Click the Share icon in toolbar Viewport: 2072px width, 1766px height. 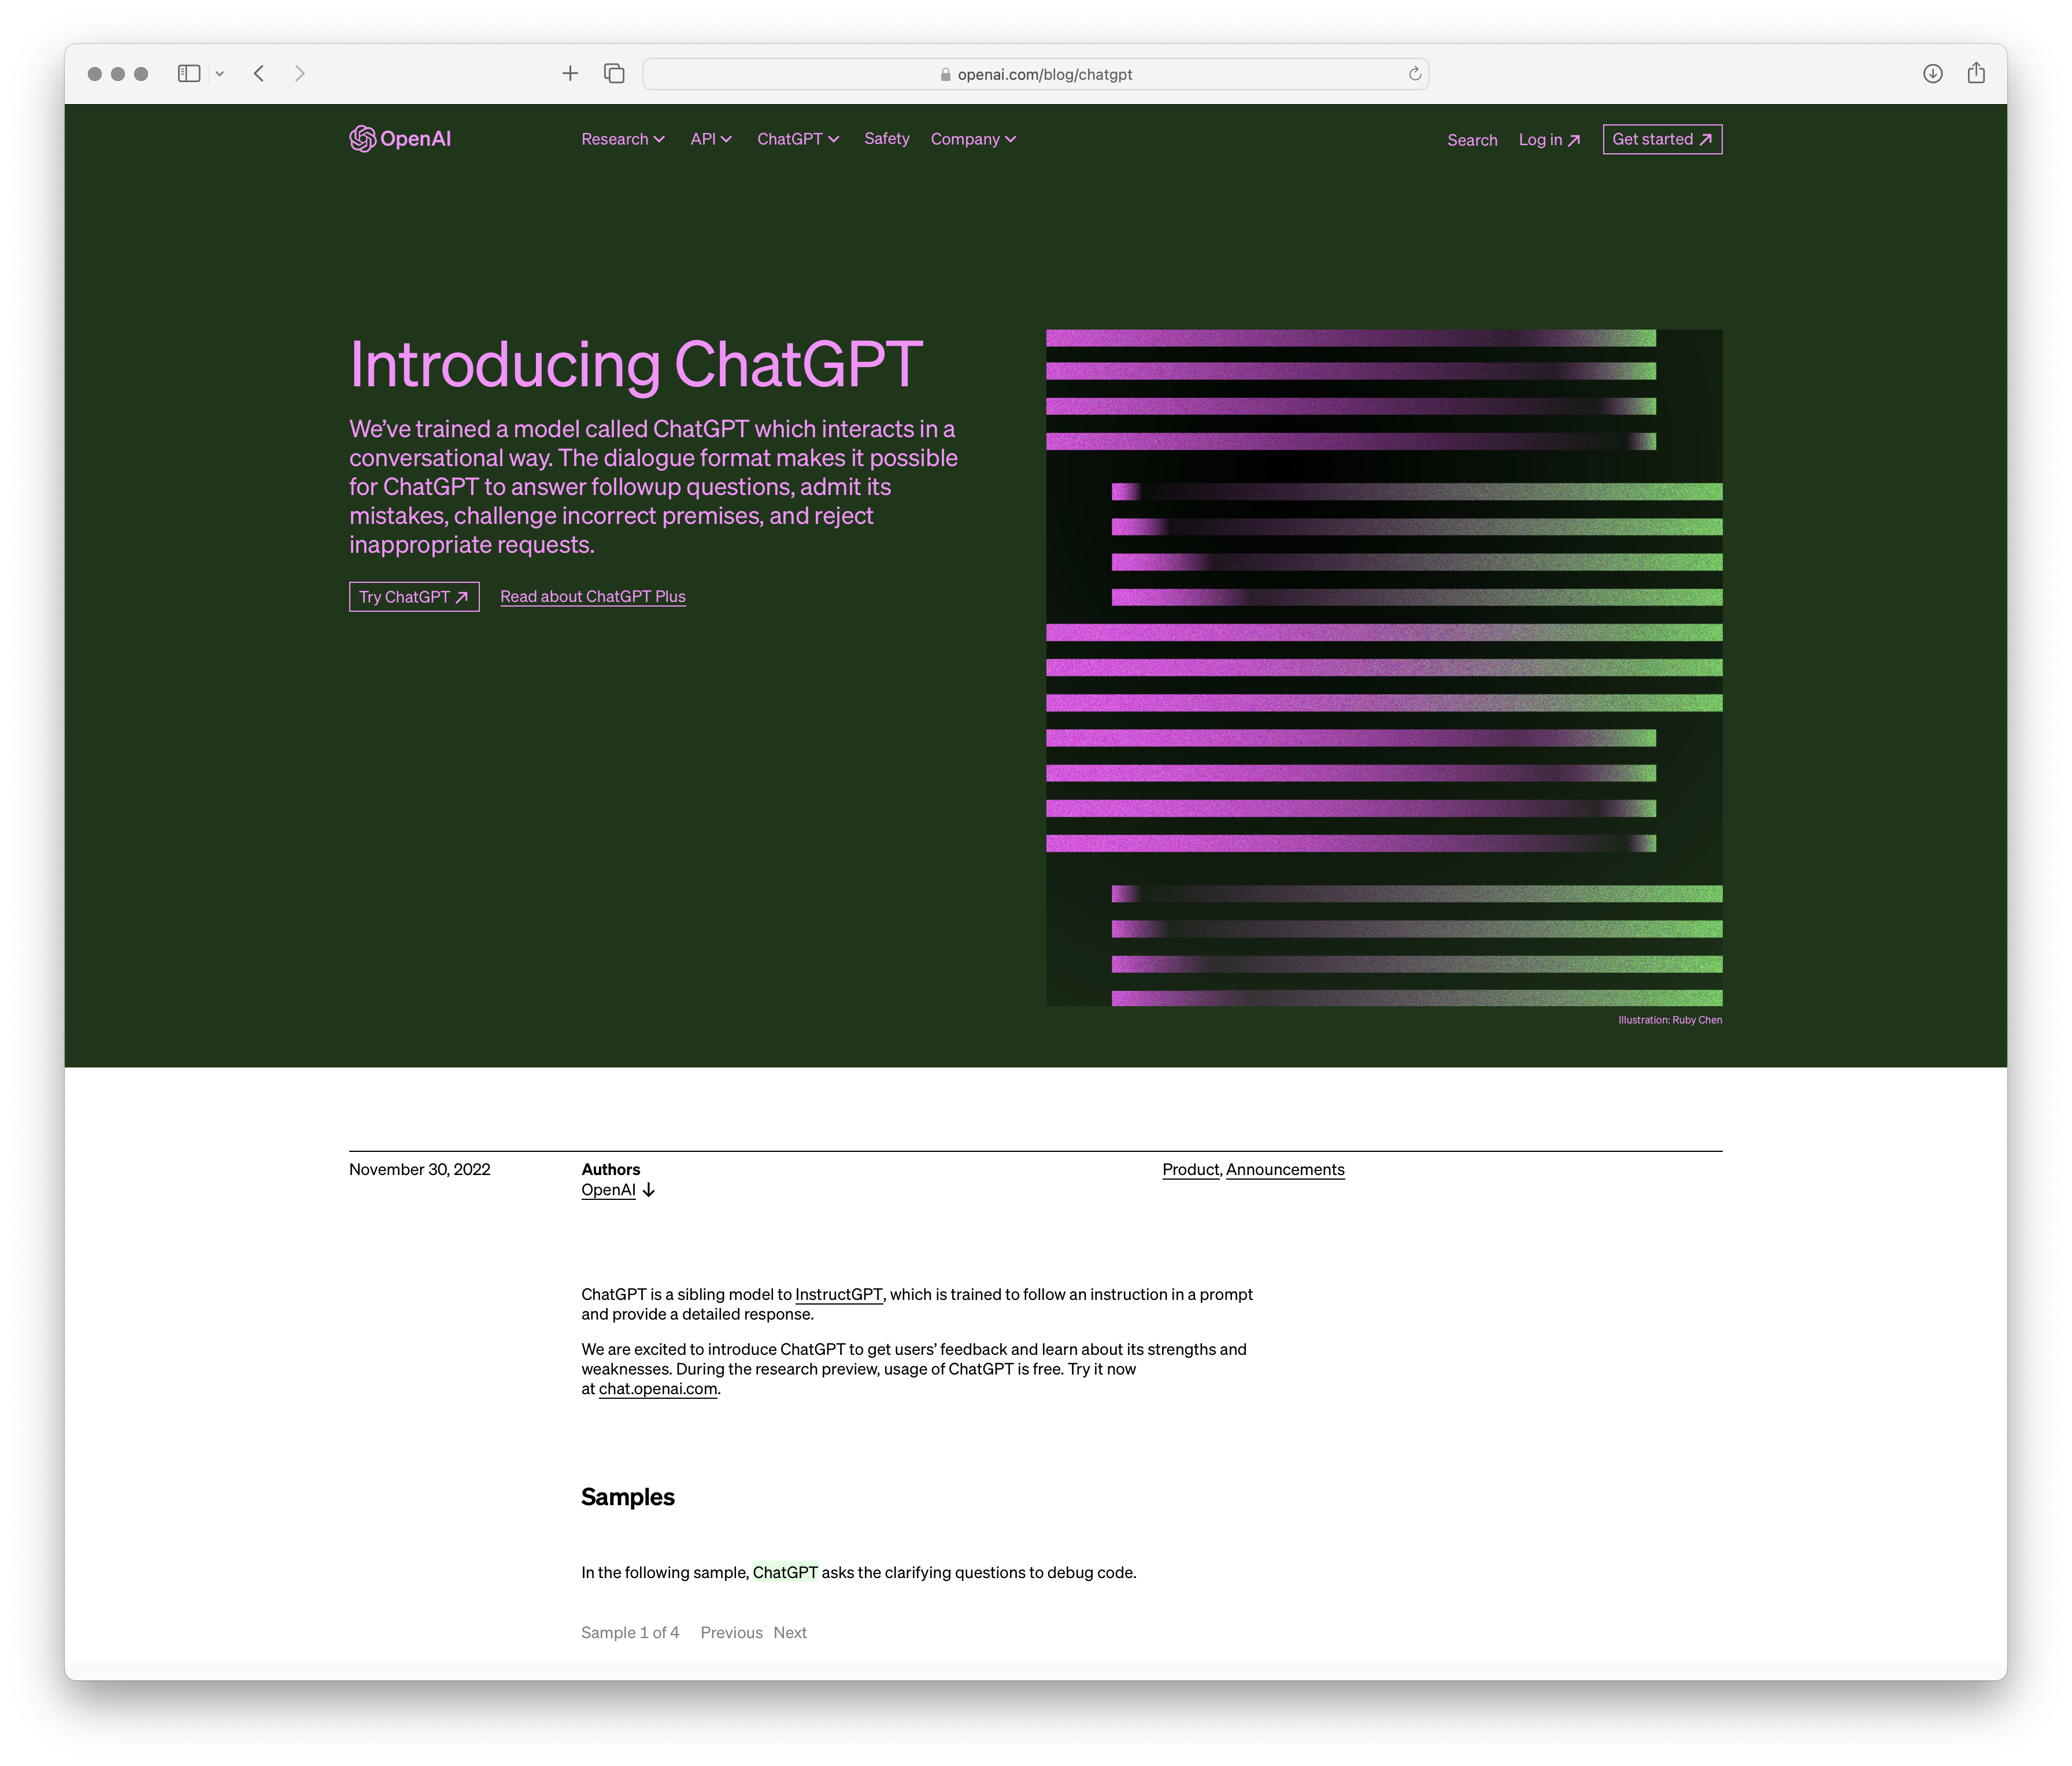click(x=1975, y=73)
